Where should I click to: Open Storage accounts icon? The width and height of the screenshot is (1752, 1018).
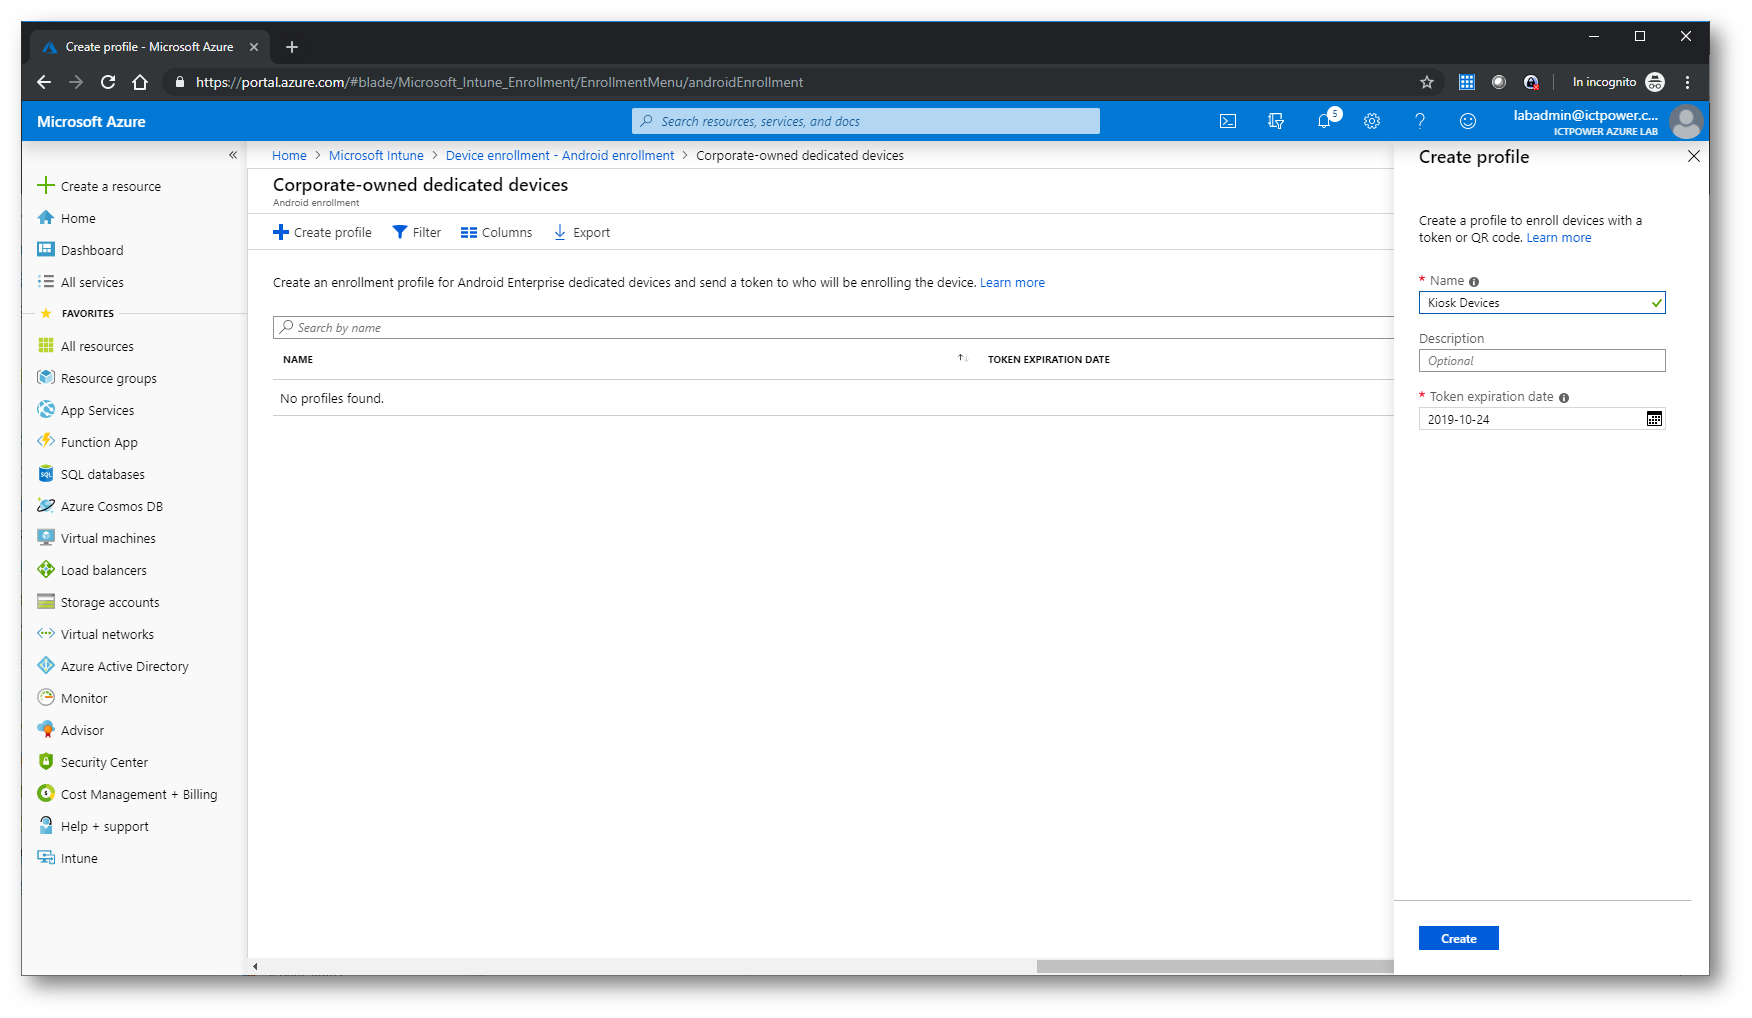[46, 601]
